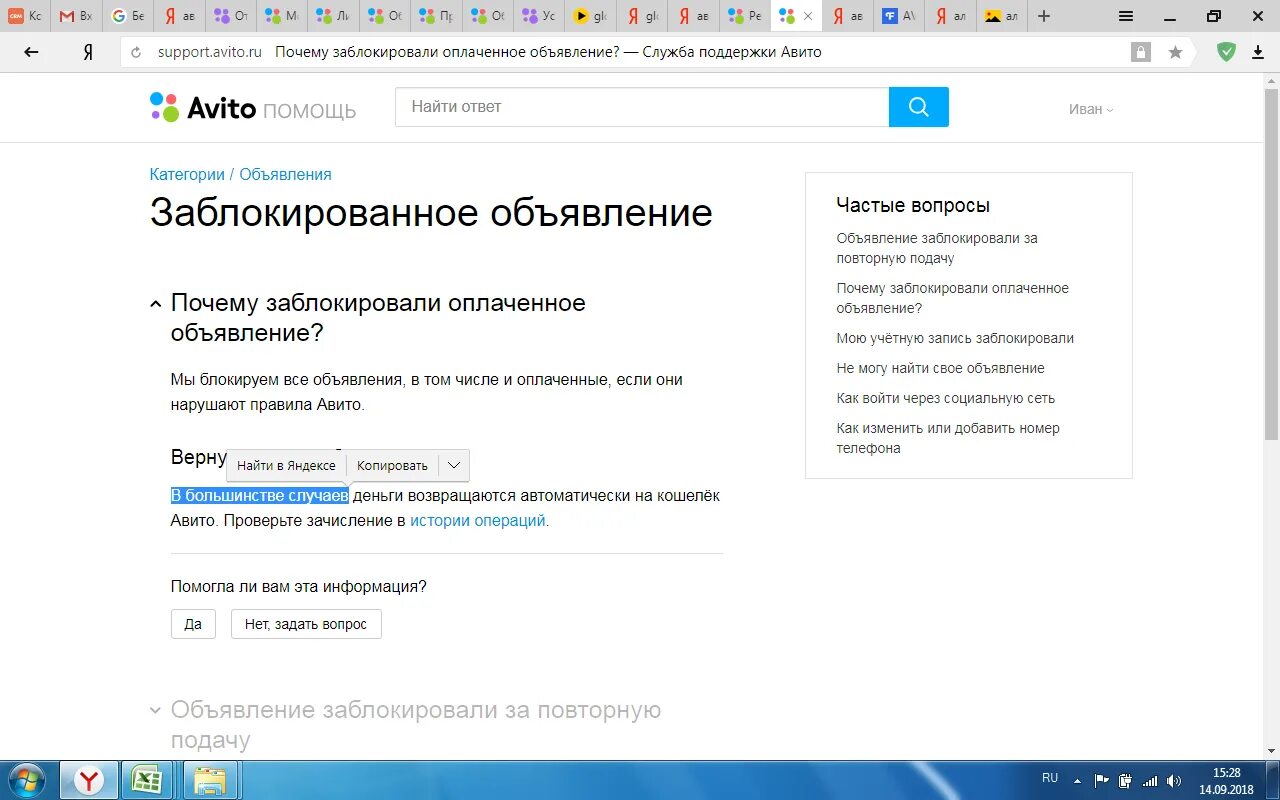Switch to the Gmail 'Вх' tab
This screenshot has width=1280, height=800.
coord(76,16)
